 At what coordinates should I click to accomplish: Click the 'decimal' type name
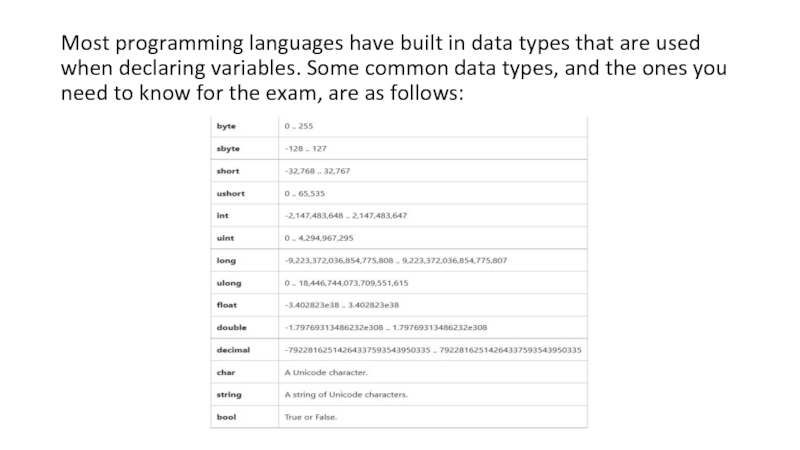(232, 350)
